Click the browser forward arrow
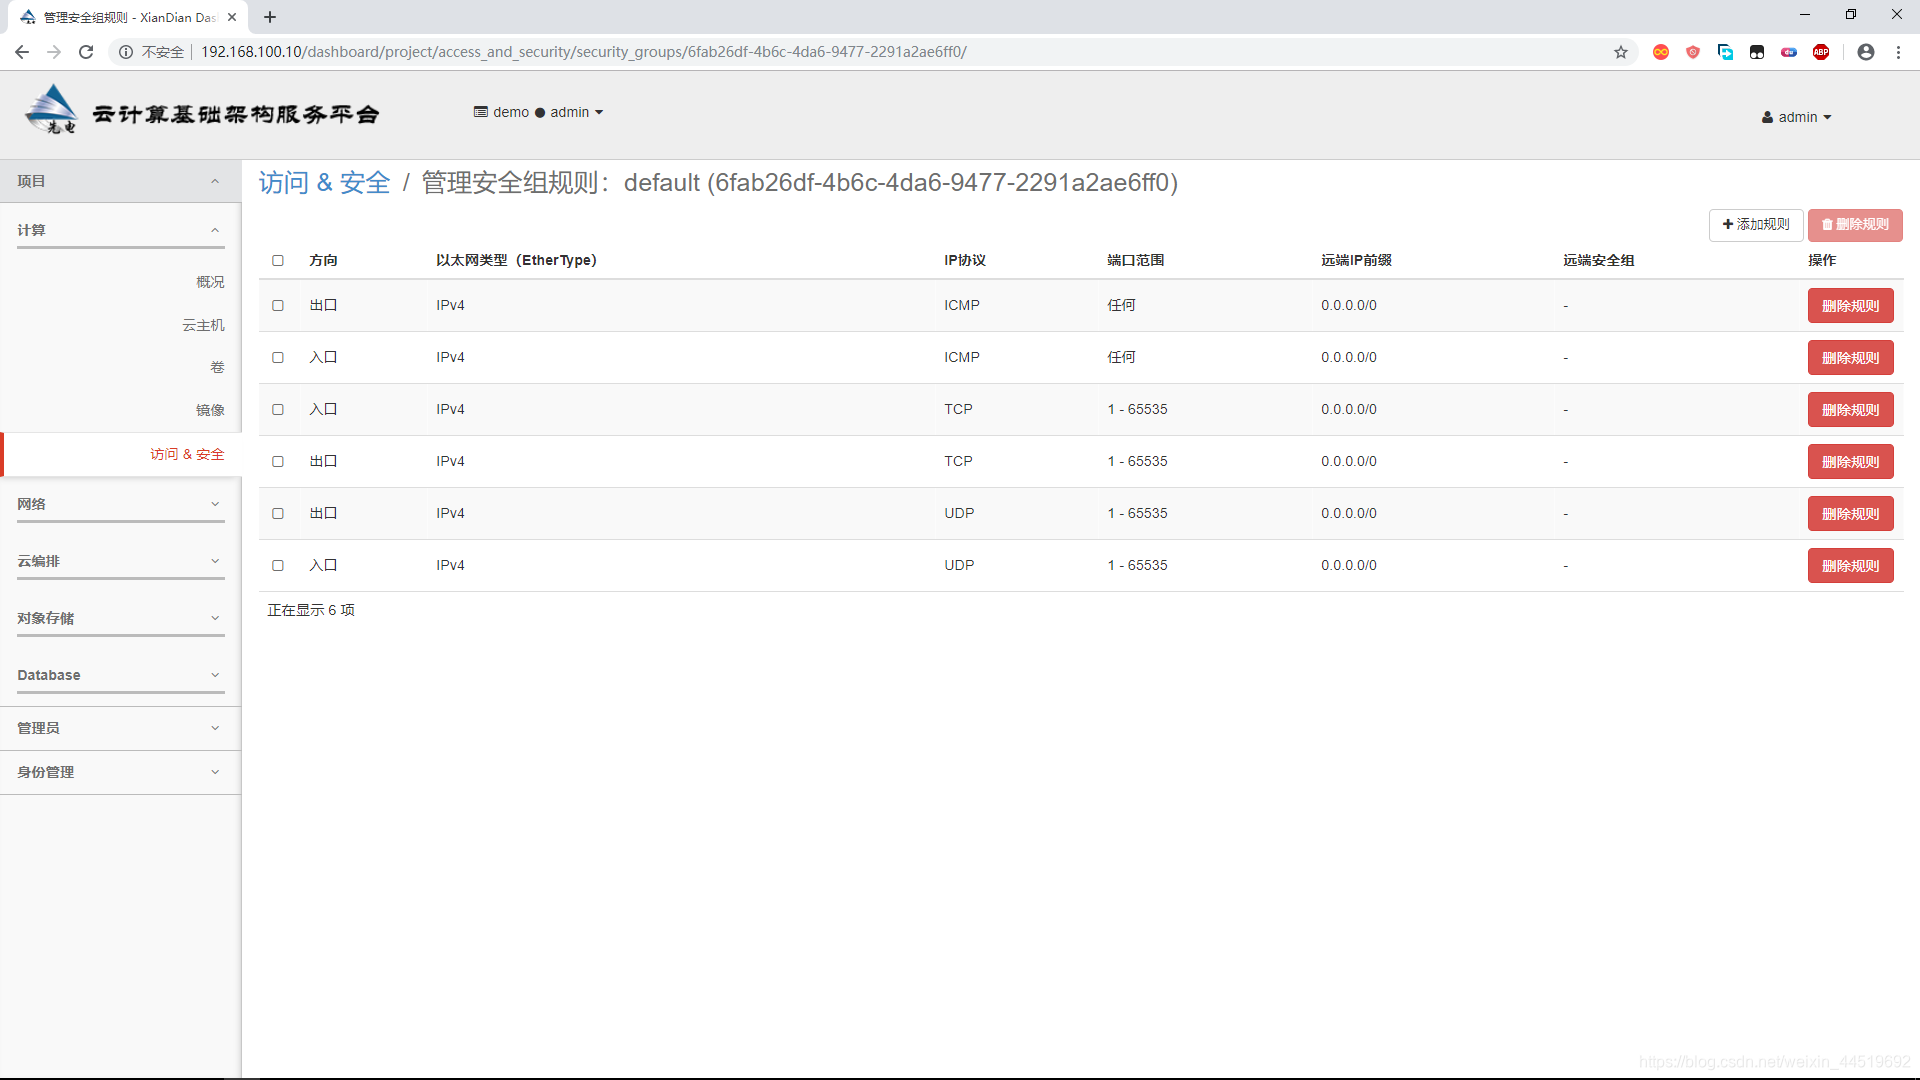 pos(54,52)
